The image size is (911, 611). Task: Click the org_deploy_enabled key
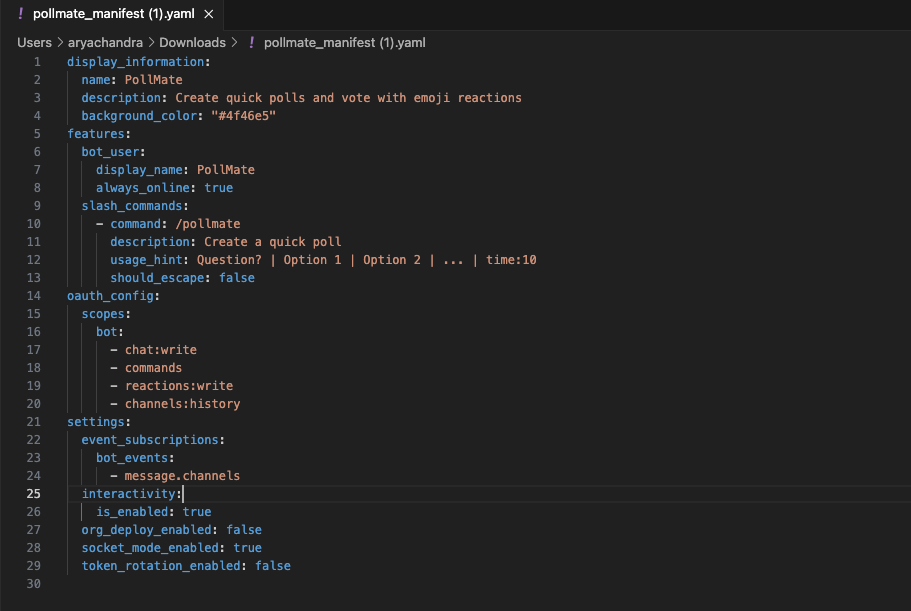146,530
